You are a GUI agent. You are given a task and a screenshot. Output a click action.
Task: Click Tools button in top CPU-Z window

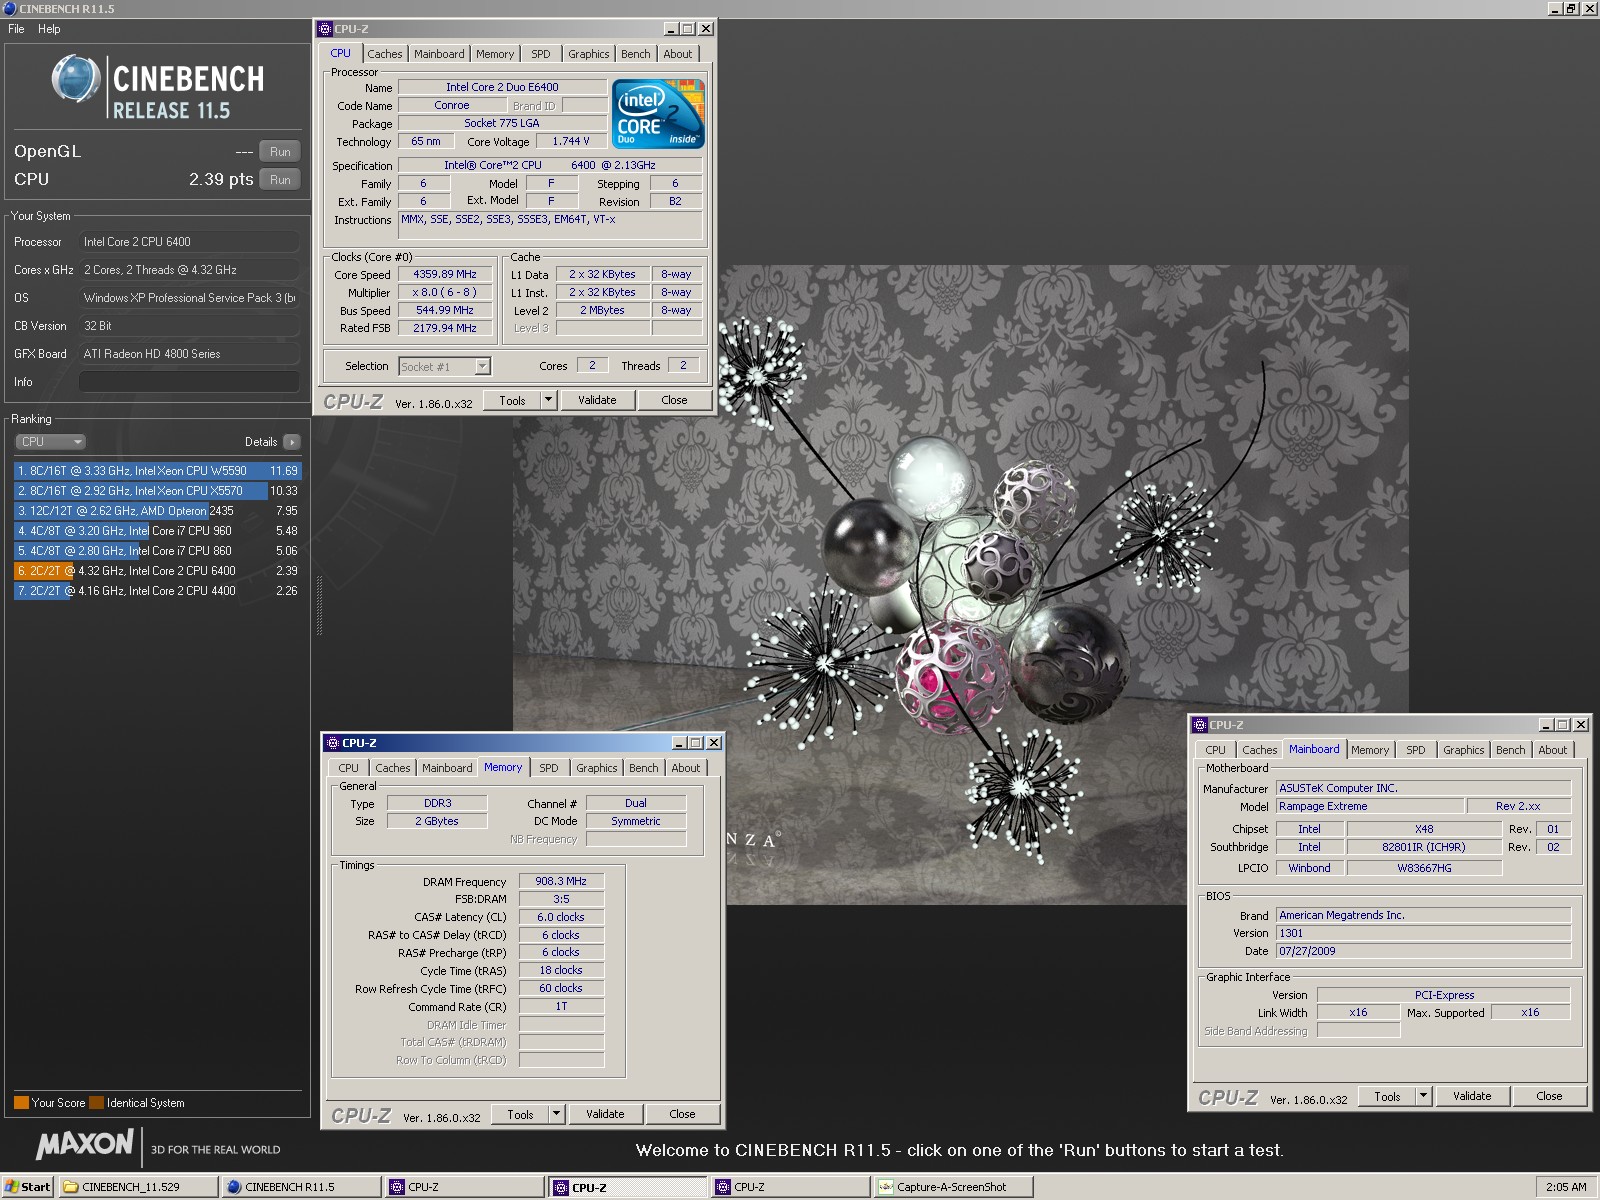pos(512,400)
